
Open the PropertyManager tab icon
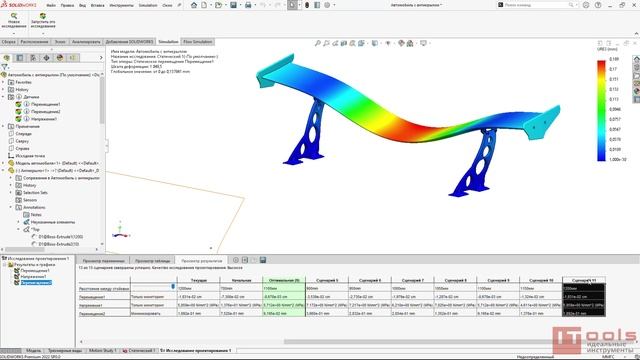pyautogui.click(x=20, y=58)
